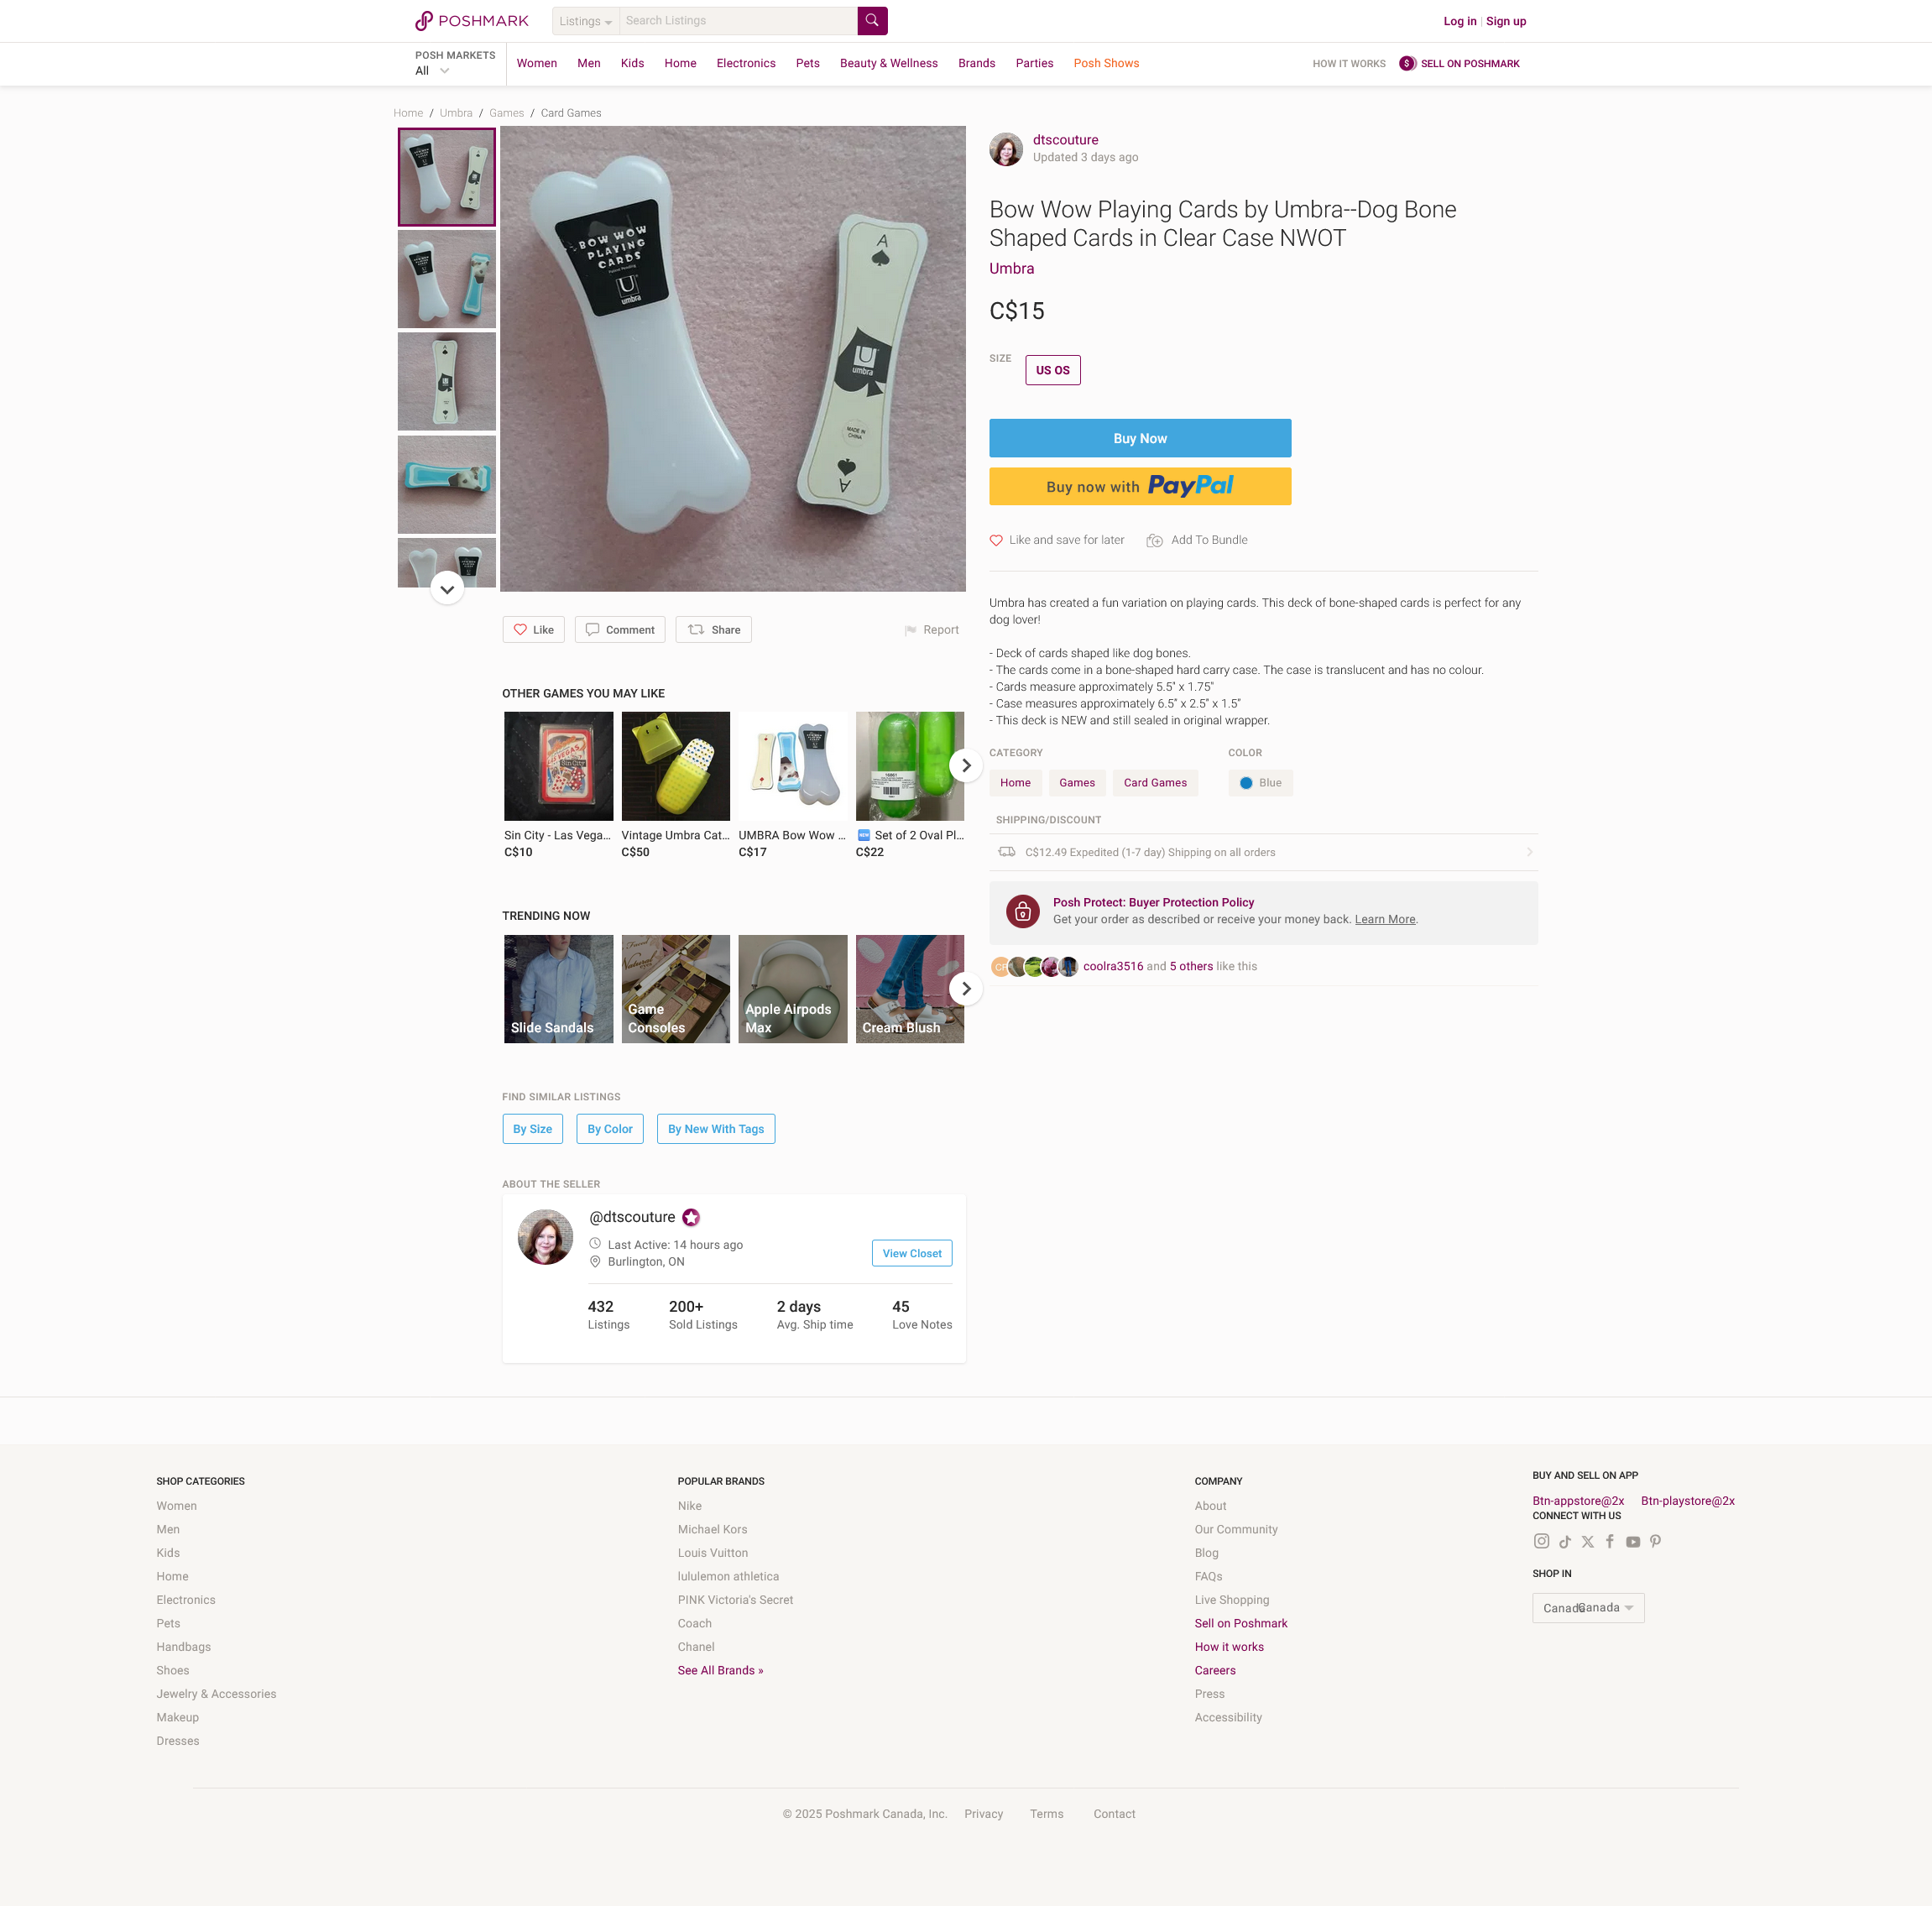The width and height of the screenshot is (1932, 1906).
Task: Click the Pinterest icon in footer
Action: click(1656, 1542)
